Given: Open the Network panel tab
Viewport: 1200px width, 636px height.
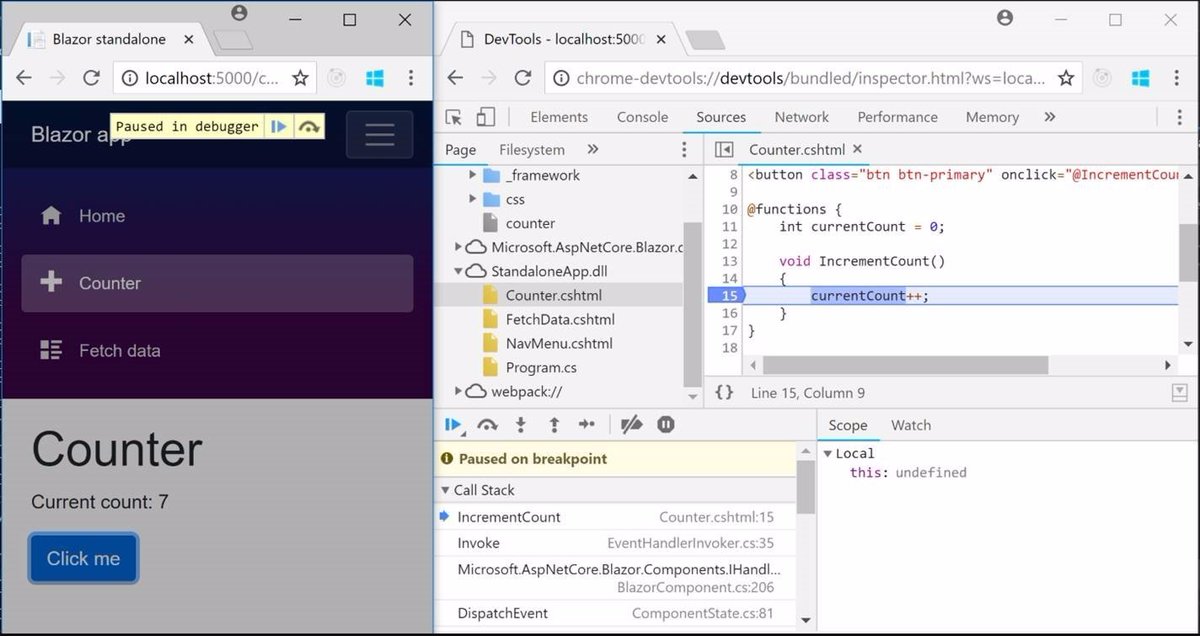Looking at the screenshot, I should pyautogui.click(x=801, y=117).
